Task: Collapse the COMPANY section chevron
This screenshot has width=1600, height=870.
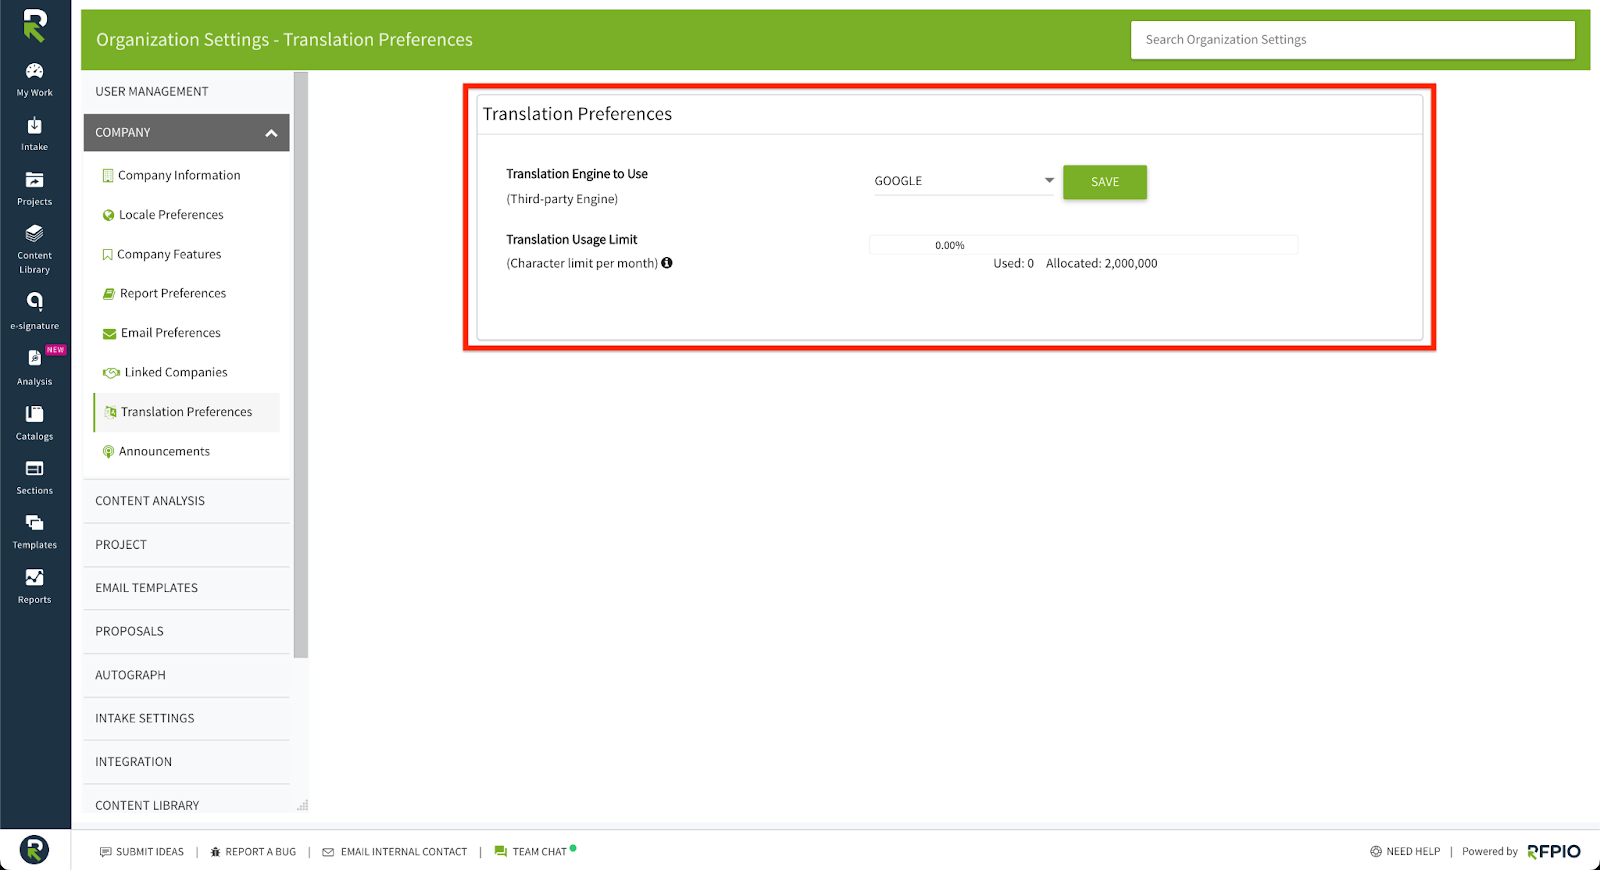Action: [271, 133]
